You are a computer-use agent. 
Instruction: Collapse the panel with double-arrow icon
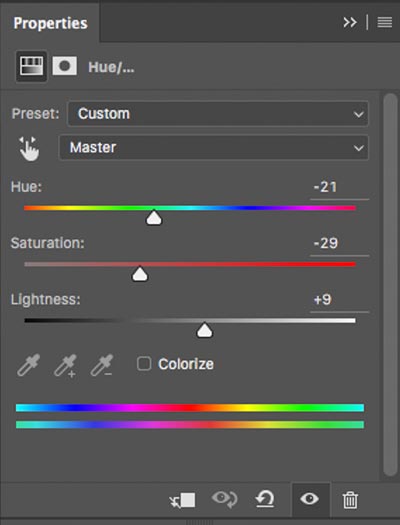click(x=350, y=23)
